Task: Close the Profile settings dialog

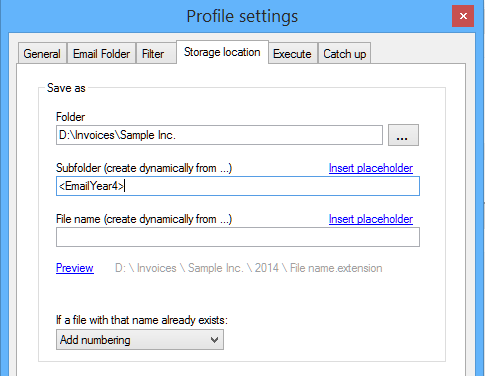Action: click(x=463, y=16)
